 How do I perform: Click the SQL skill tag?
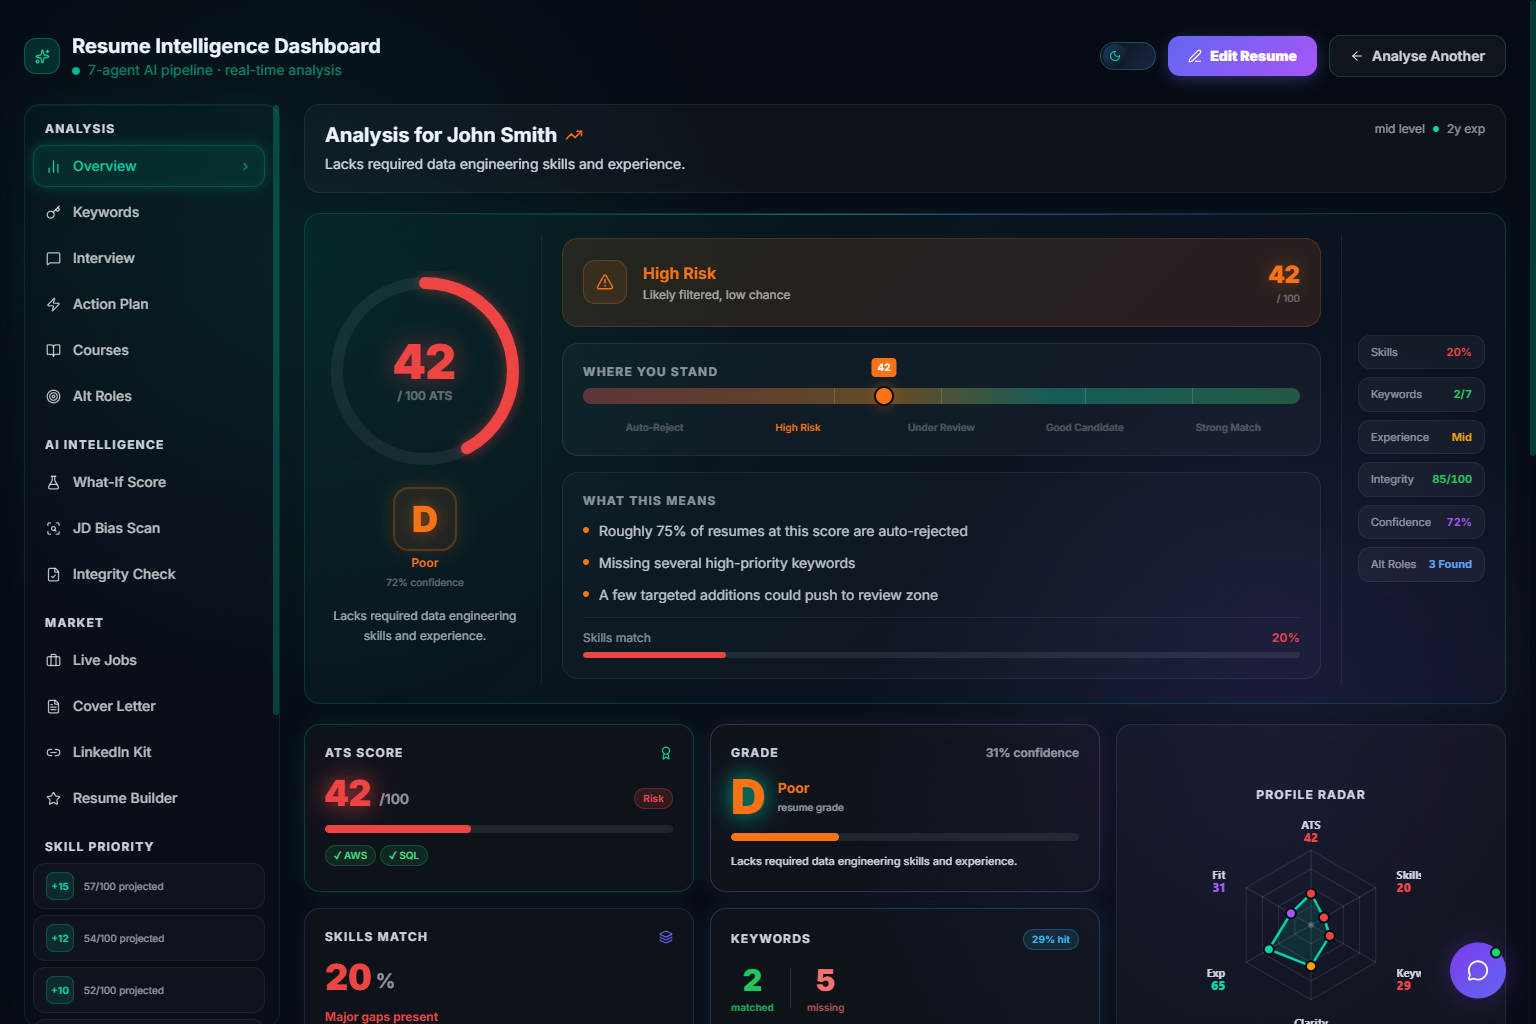pyautogui.click(x=404, y=855)
